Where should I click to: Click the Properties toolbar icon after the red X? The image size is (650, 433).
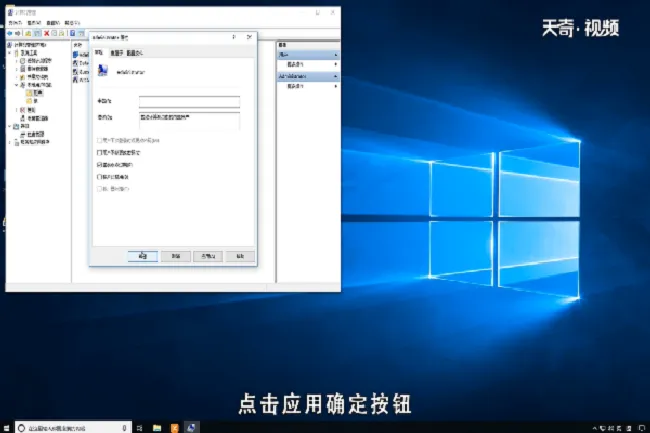[x=54, y=33]
